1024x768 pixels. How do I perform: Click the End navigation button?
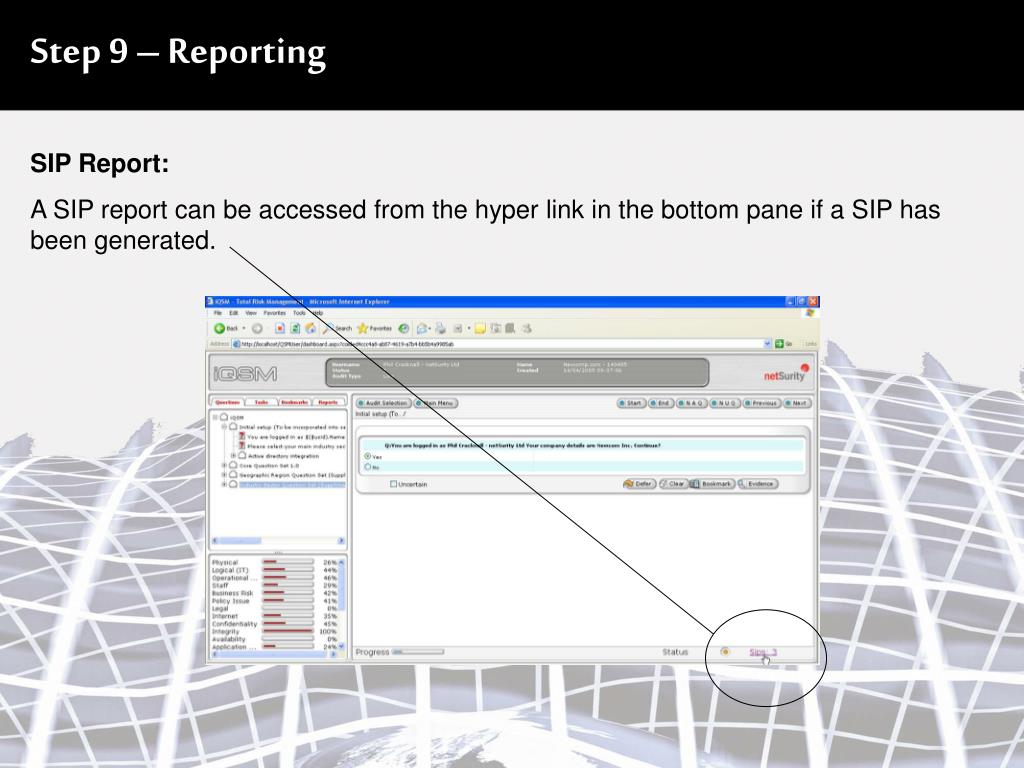[x=661, y=403]
